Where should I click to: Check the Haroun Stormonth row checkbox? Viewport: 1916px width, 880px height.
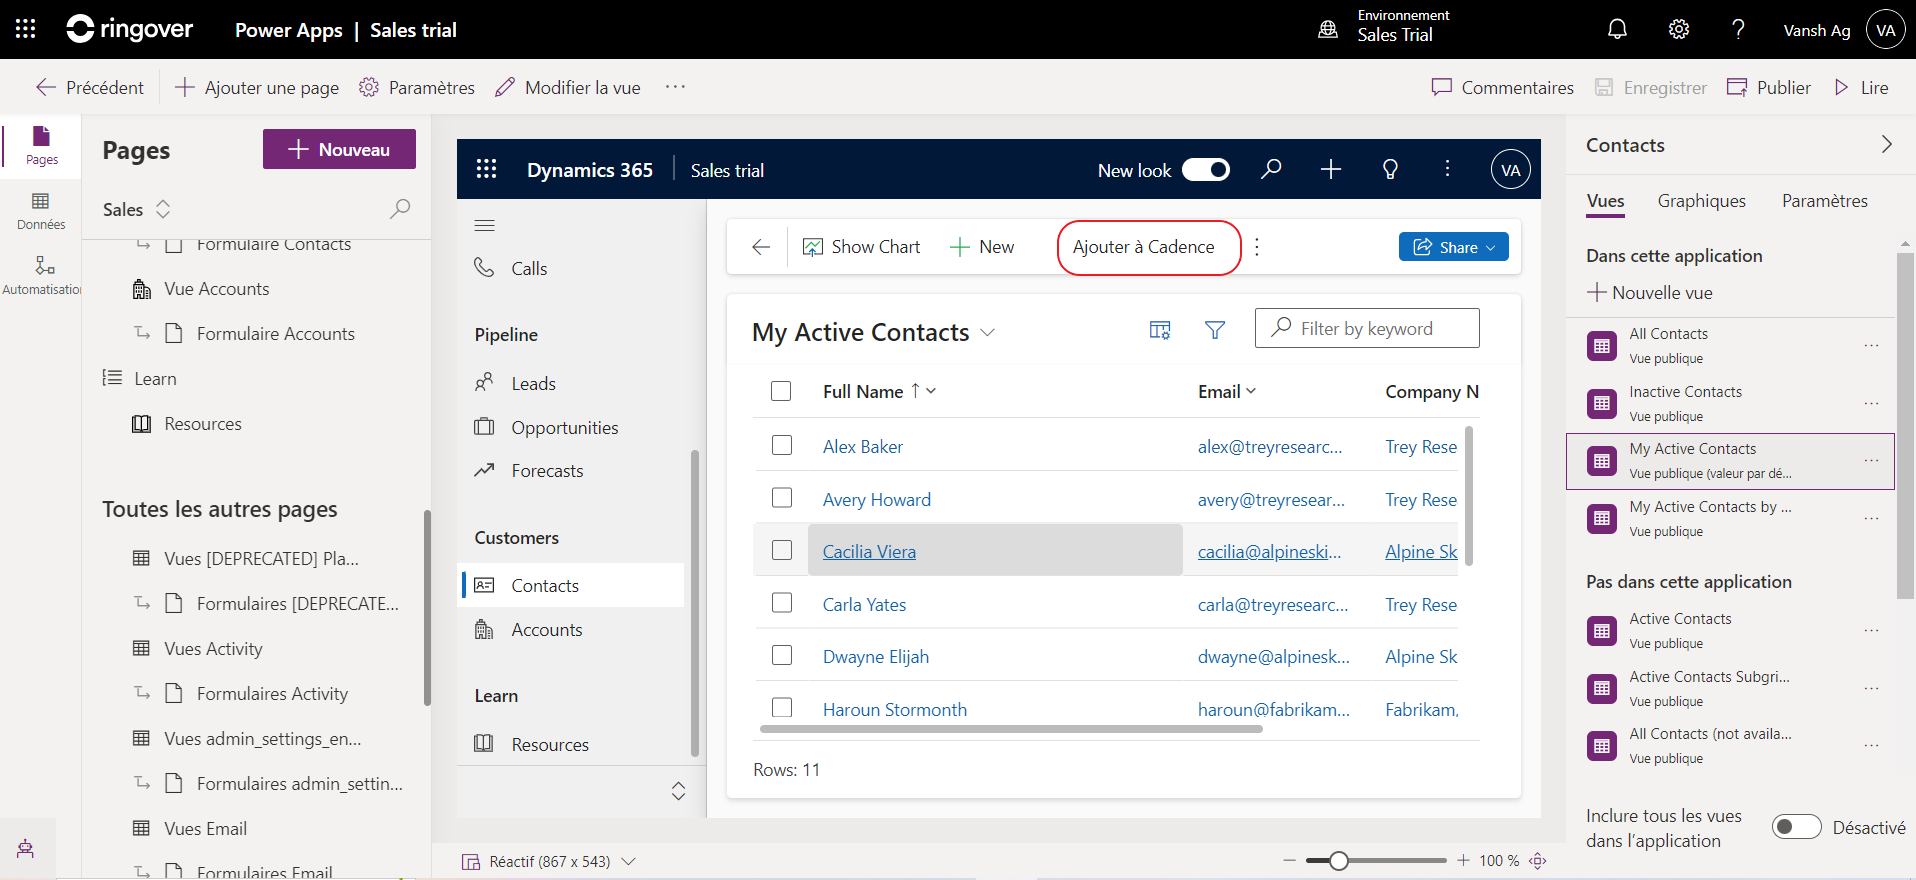pyautogui.click(x=782, y=708)
